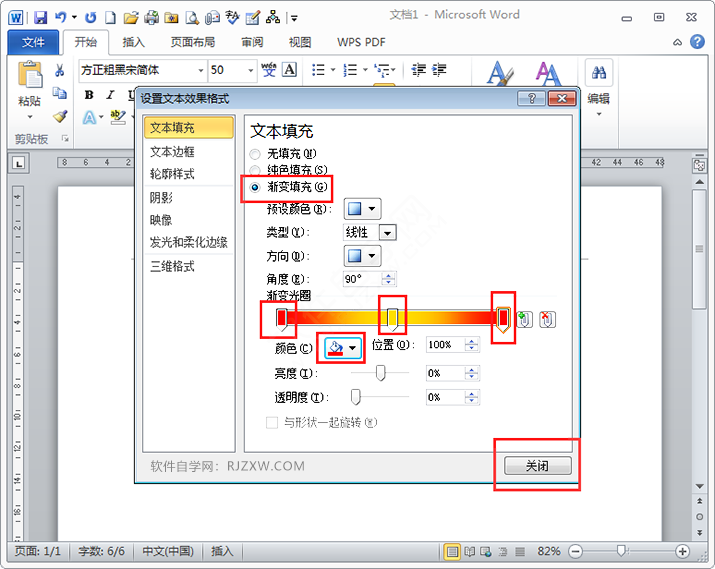Open 预设颜色 preset colors dropdown
The image size is (715, 569).
(x=362, y=209)
